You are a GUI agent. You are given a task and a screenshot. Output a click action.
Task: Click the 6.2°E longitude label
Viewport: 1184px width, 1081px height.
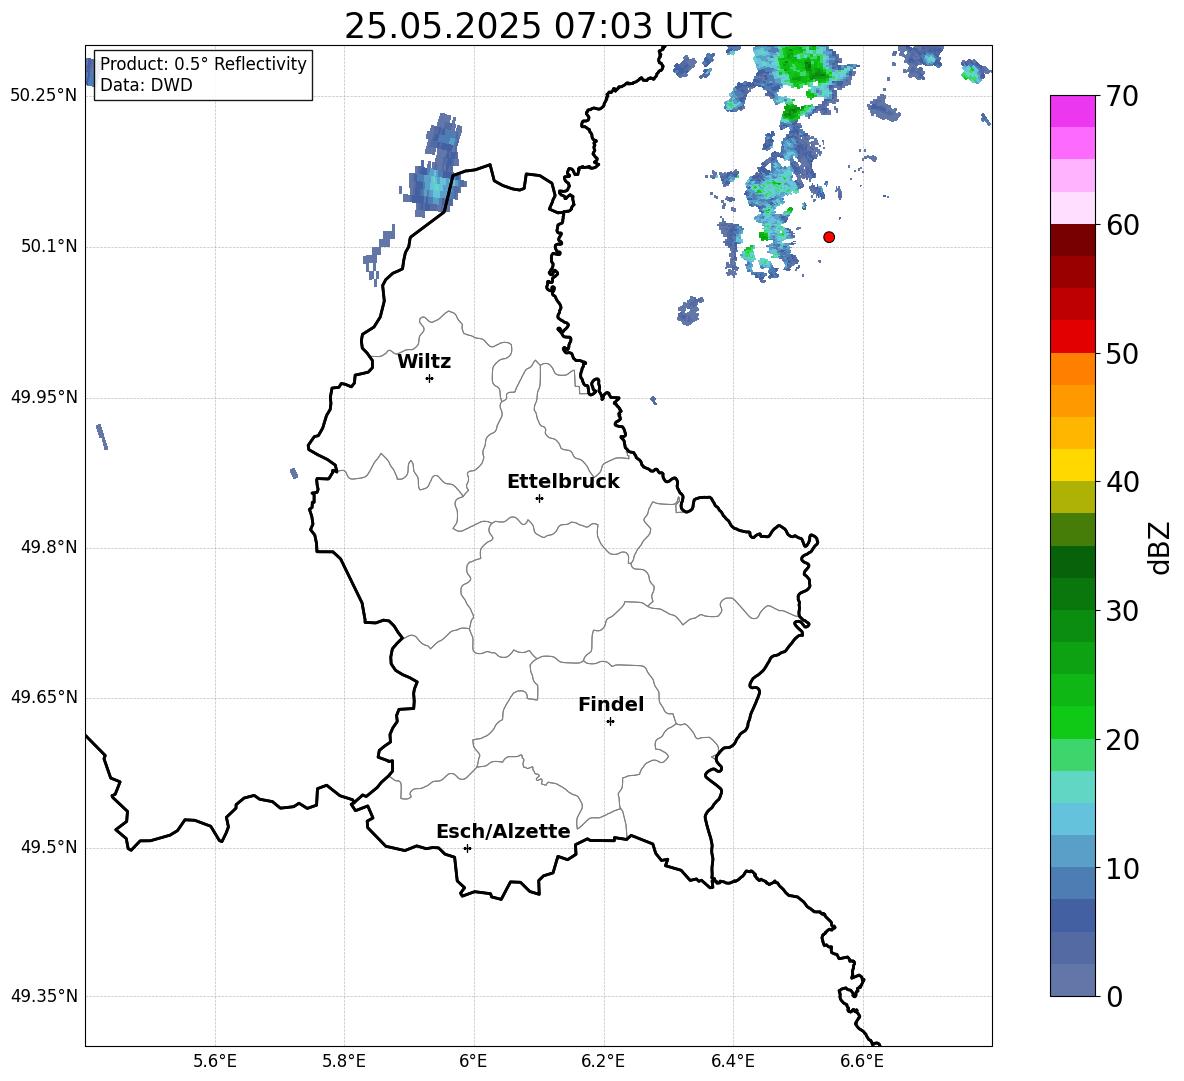click(603, 1061)
